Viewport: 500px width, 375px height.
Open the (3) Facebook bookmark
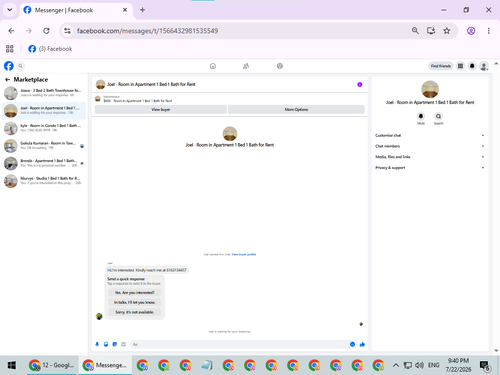point(50,49)
